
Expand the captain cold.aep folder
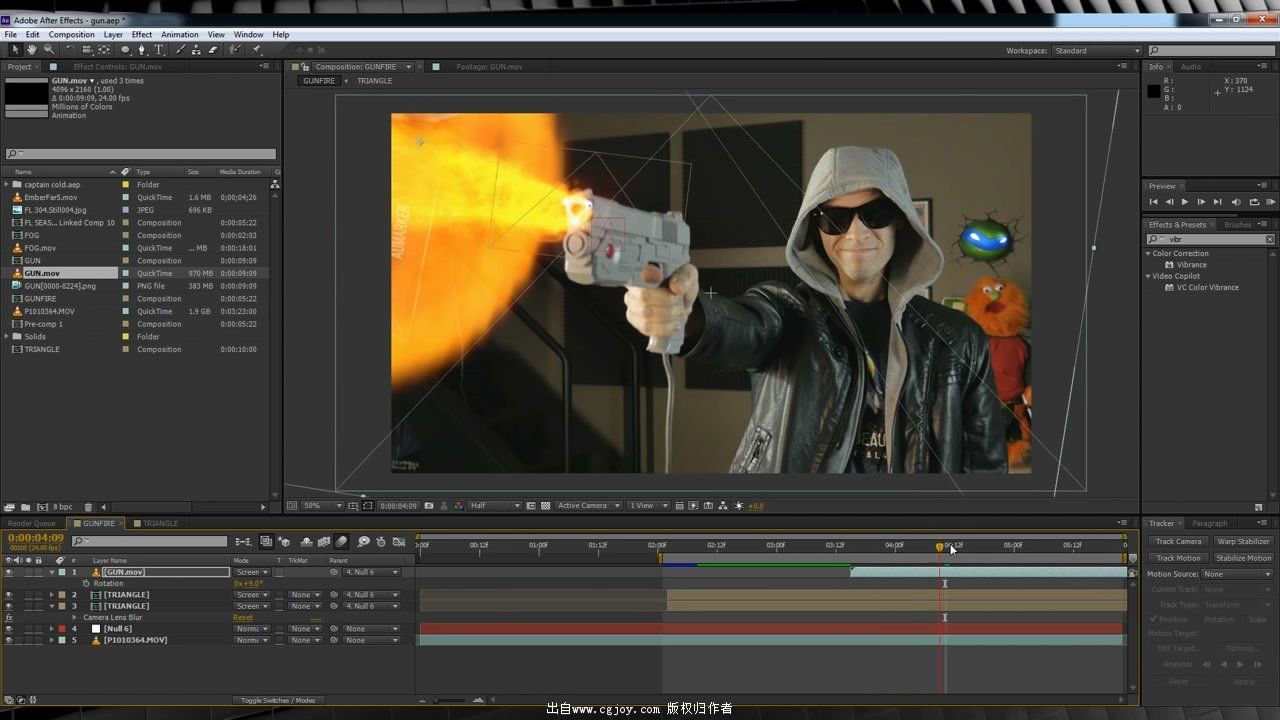click(7, 185)
